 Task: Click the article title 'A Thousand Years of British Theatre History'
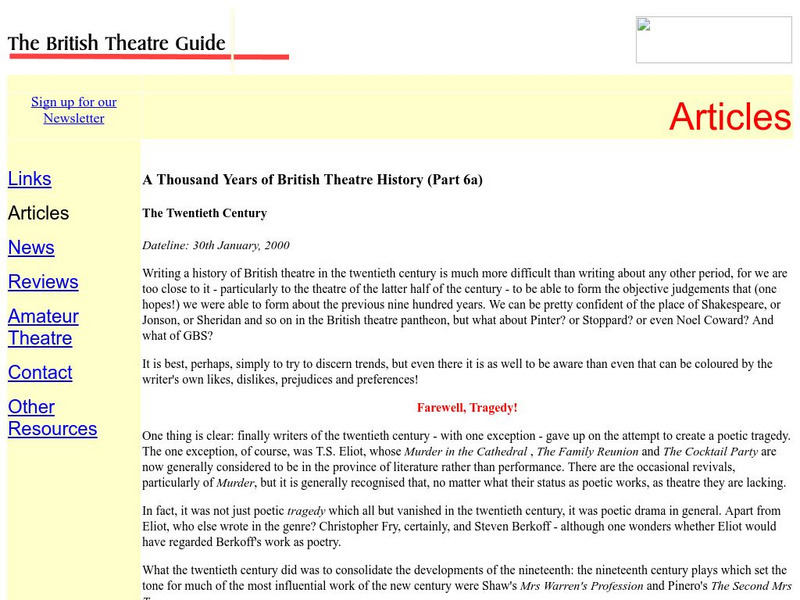(x=312, y=180)
